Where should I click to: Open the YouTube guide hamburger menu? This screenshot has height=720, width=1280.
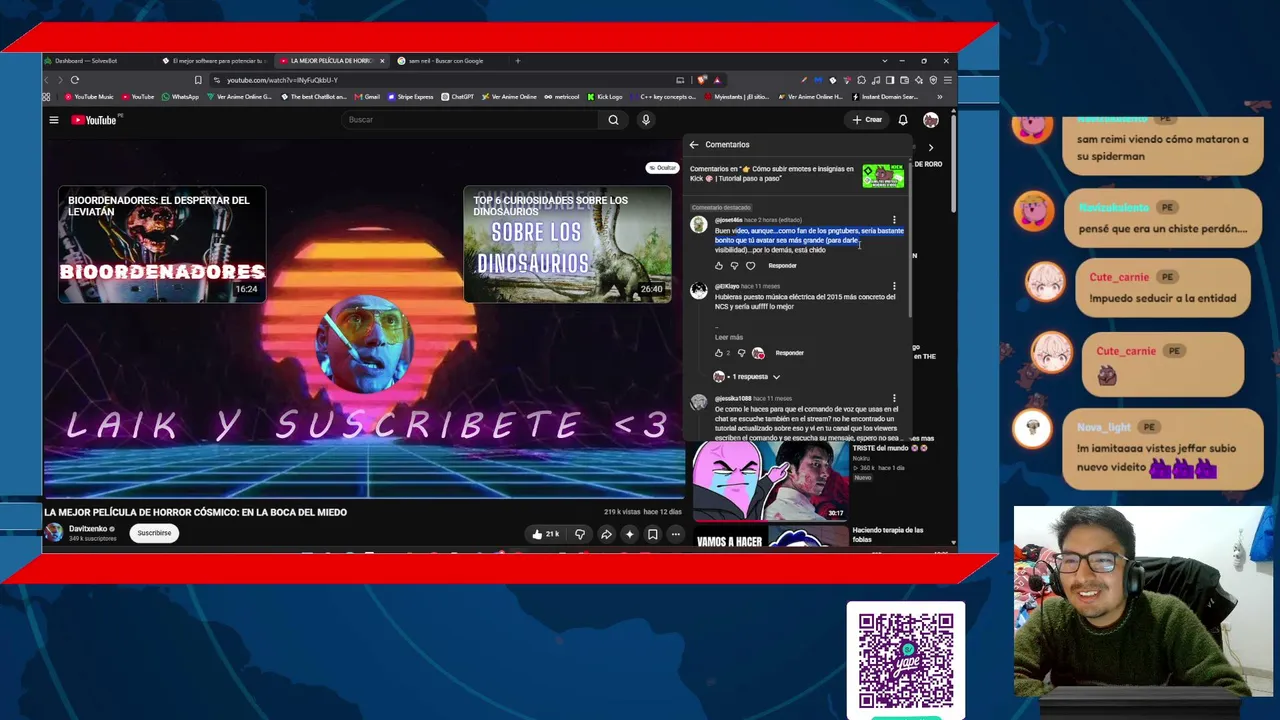tap(54, 120)
